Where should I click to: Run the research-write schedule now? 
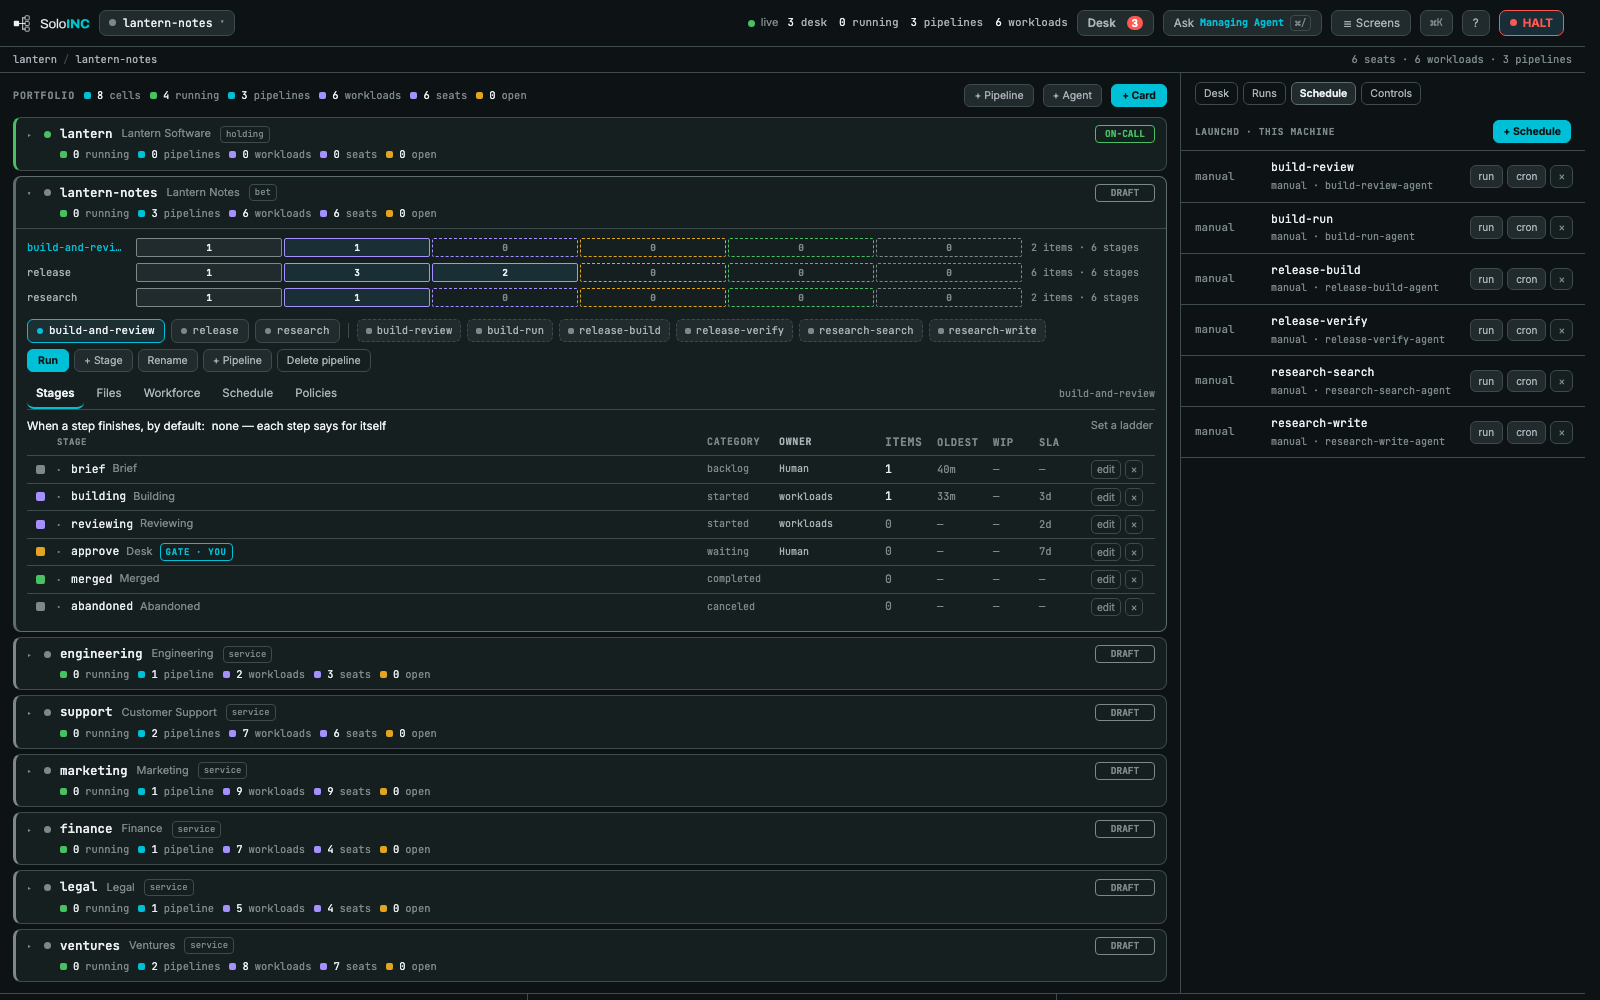click(1486, 432)
